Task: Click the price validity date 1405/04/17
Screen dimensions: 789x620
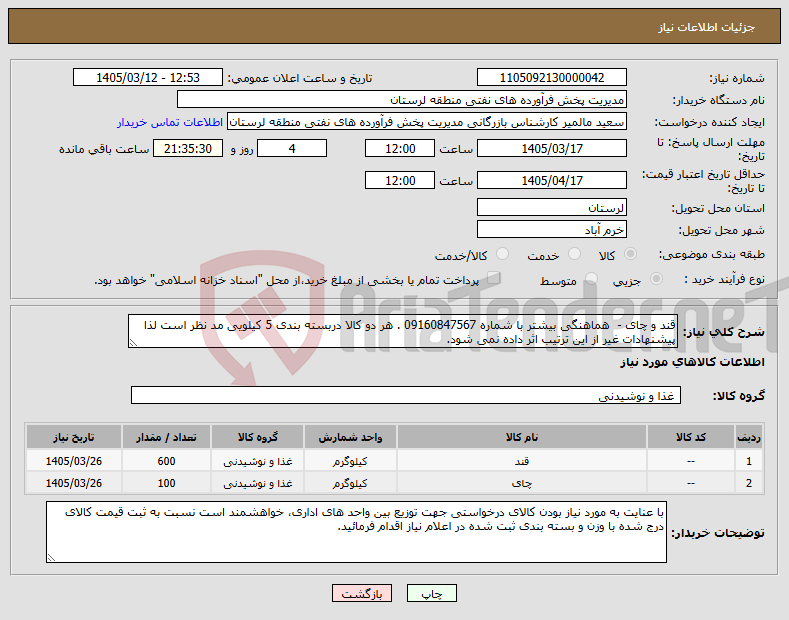Action: [x=551, y=180]
